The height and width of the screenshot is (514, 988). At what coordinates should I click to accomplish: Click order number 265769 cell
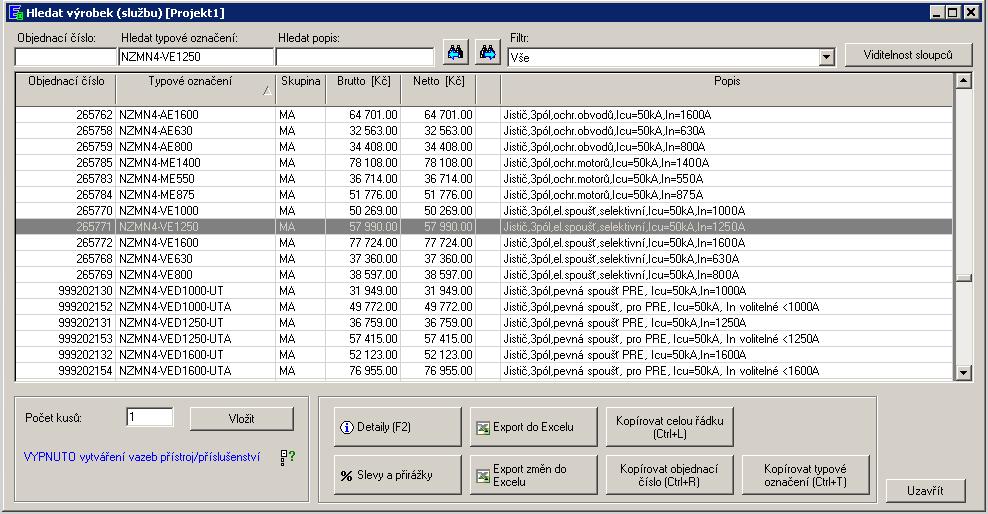click(66, 275)
